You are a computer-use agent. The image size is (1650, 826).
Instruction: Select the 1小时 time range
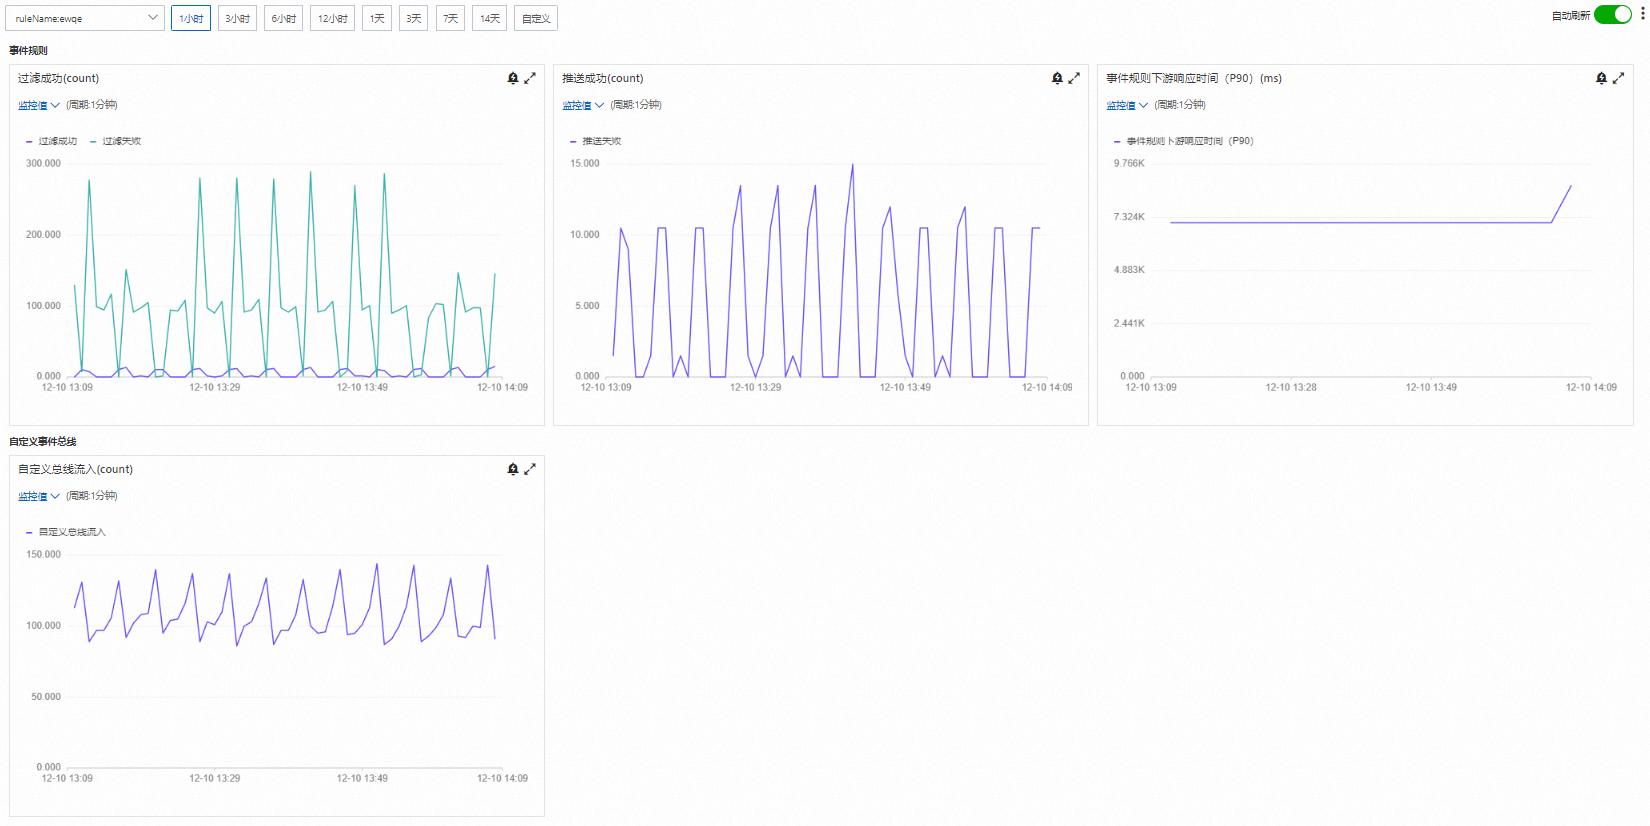point(191,18)
